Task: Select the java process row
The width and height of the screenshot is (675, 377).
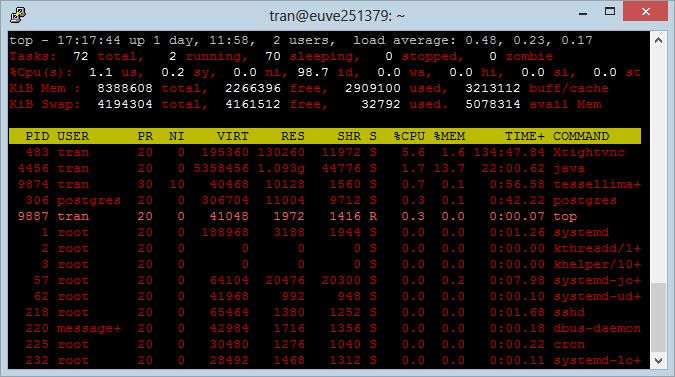Action: point(325,168)
